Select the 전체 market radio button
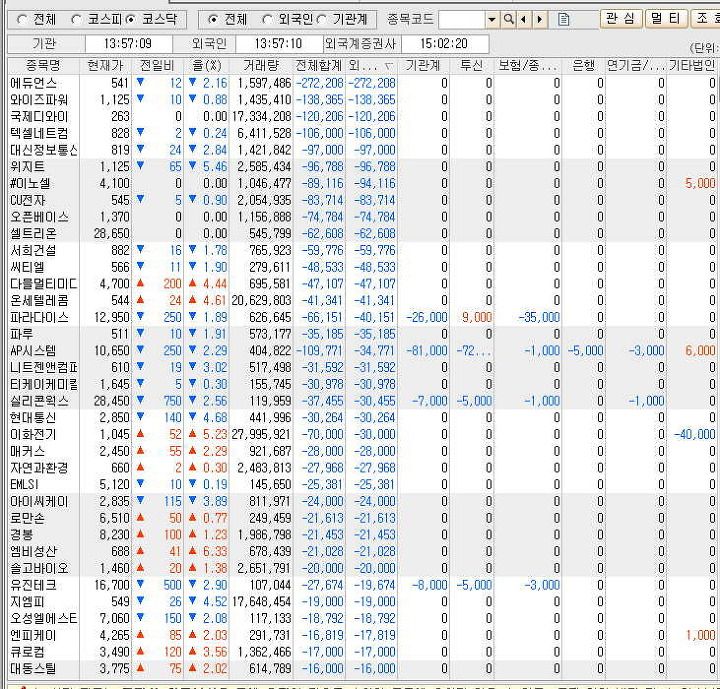Screen dimensions: 720x689 [22, 20]
